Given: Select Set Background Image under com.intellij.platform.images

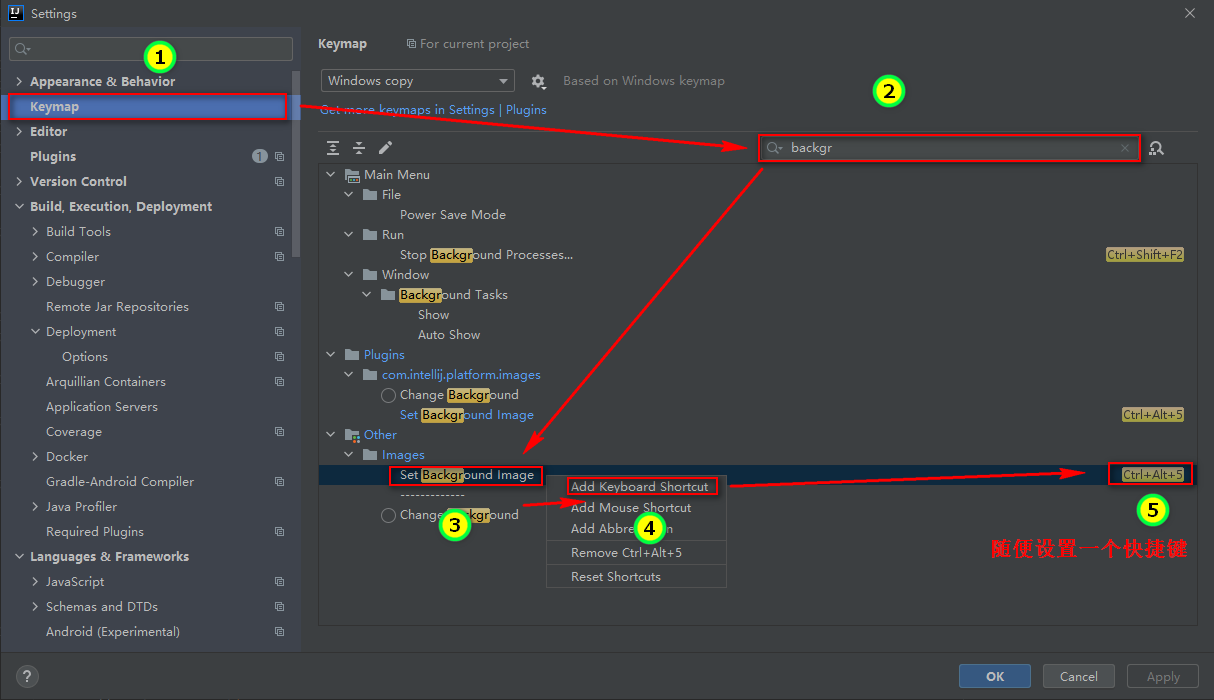Looking at the screenshot, I should coord(467,415).
